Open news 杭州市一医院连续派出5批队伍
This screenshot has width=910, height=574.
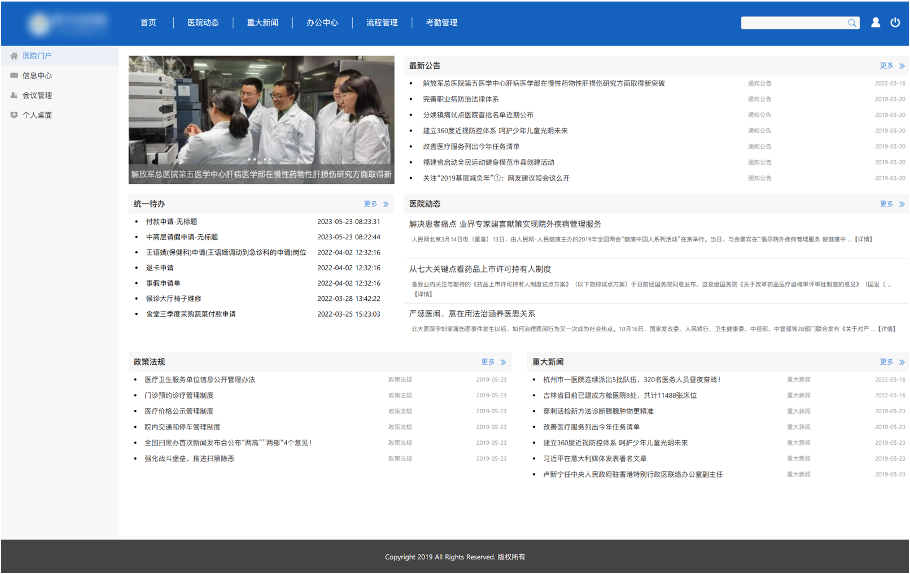[632, 380]
